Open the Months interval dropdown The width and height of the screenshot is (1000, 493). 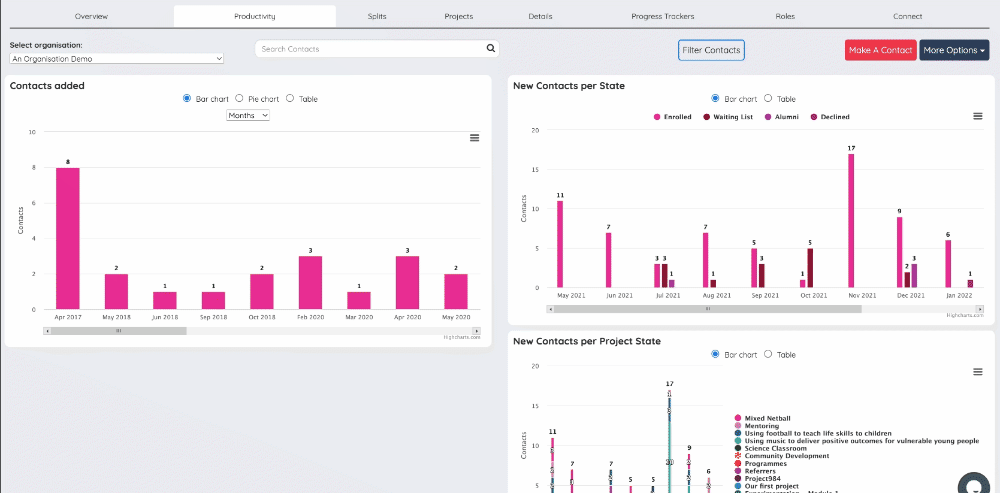[248, 115]
